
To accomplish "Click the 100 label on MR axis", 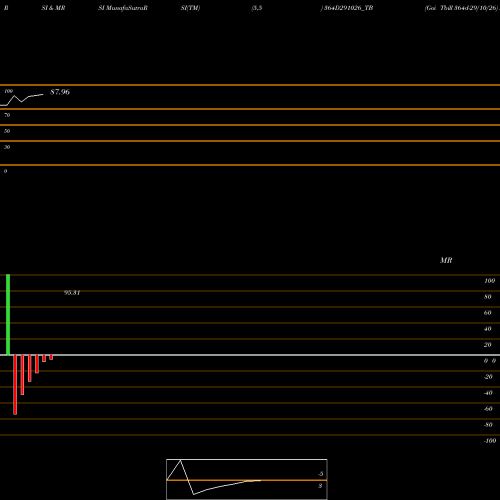I will (x=489, y=281).
